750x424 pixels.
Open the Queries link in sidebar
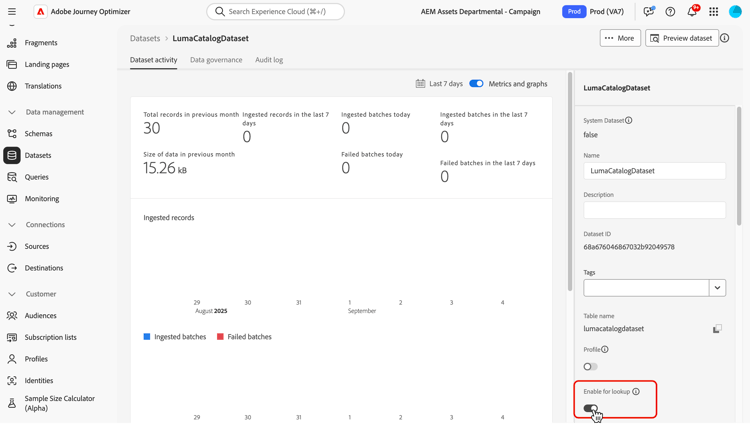pyautogui.click(x=37, y=177)
